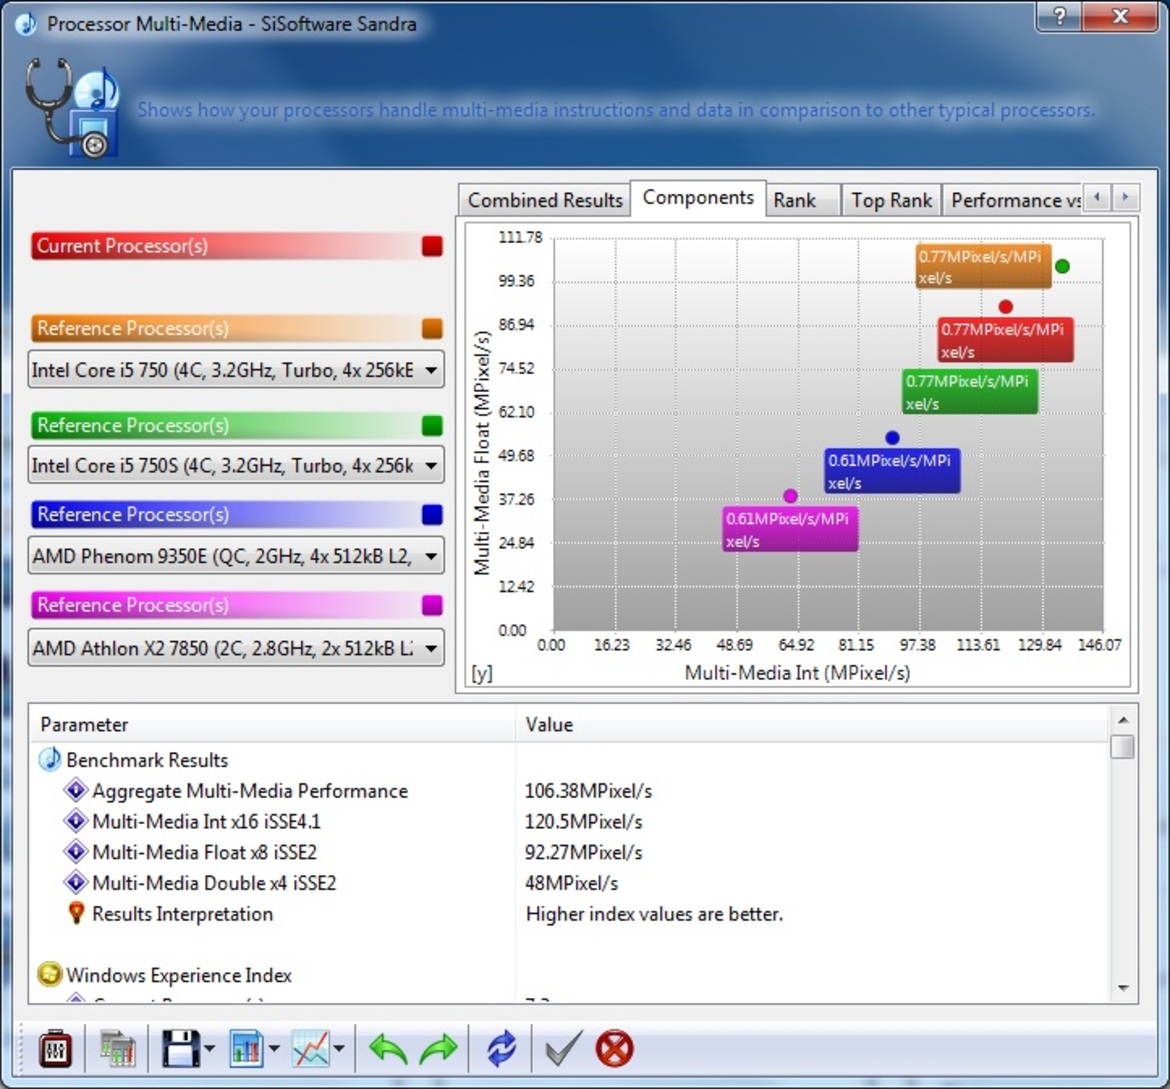The width and height of the screenshot is (1170, 1089).
Task: Open the AMD Phenom 9350E dropdown
Action: click(x=236, y=556)
